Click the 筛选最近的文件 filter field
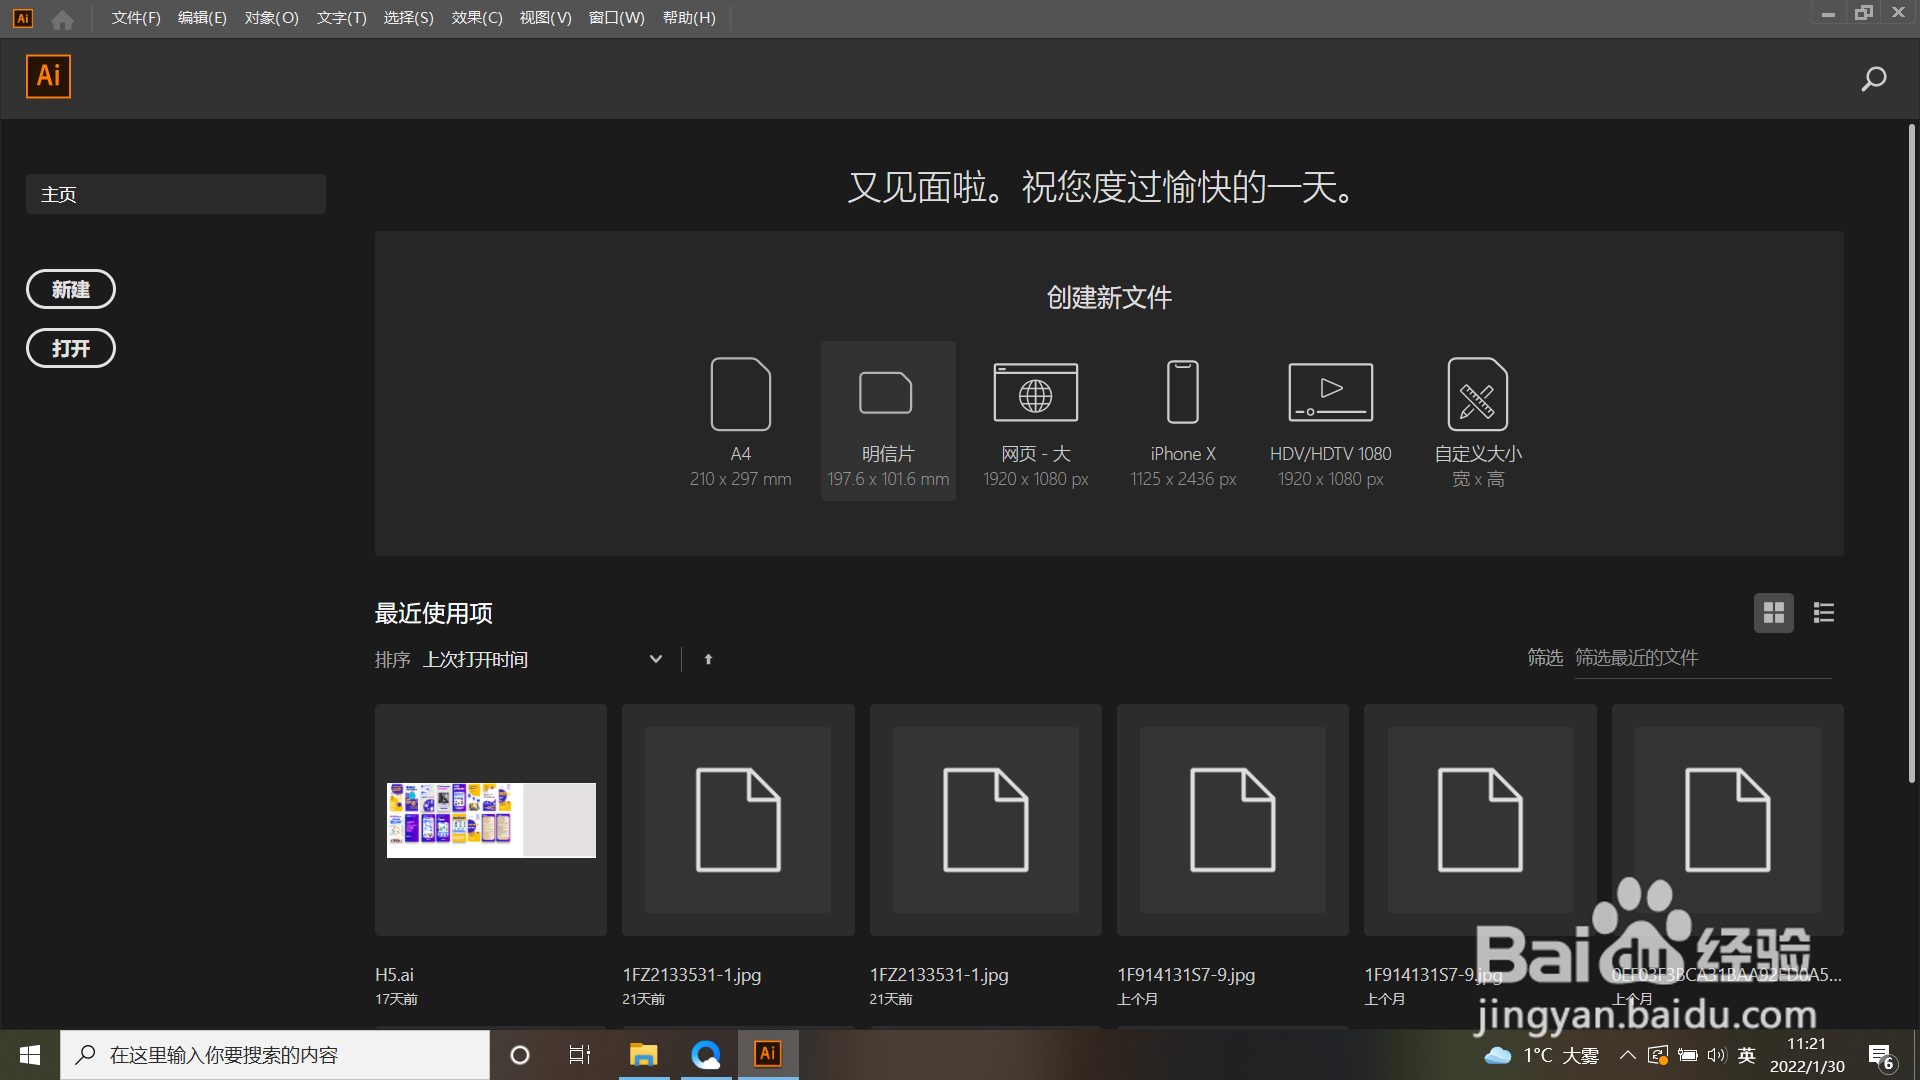The height and width of the screenshot is (1080, 1920). (x=1702, y=658)
